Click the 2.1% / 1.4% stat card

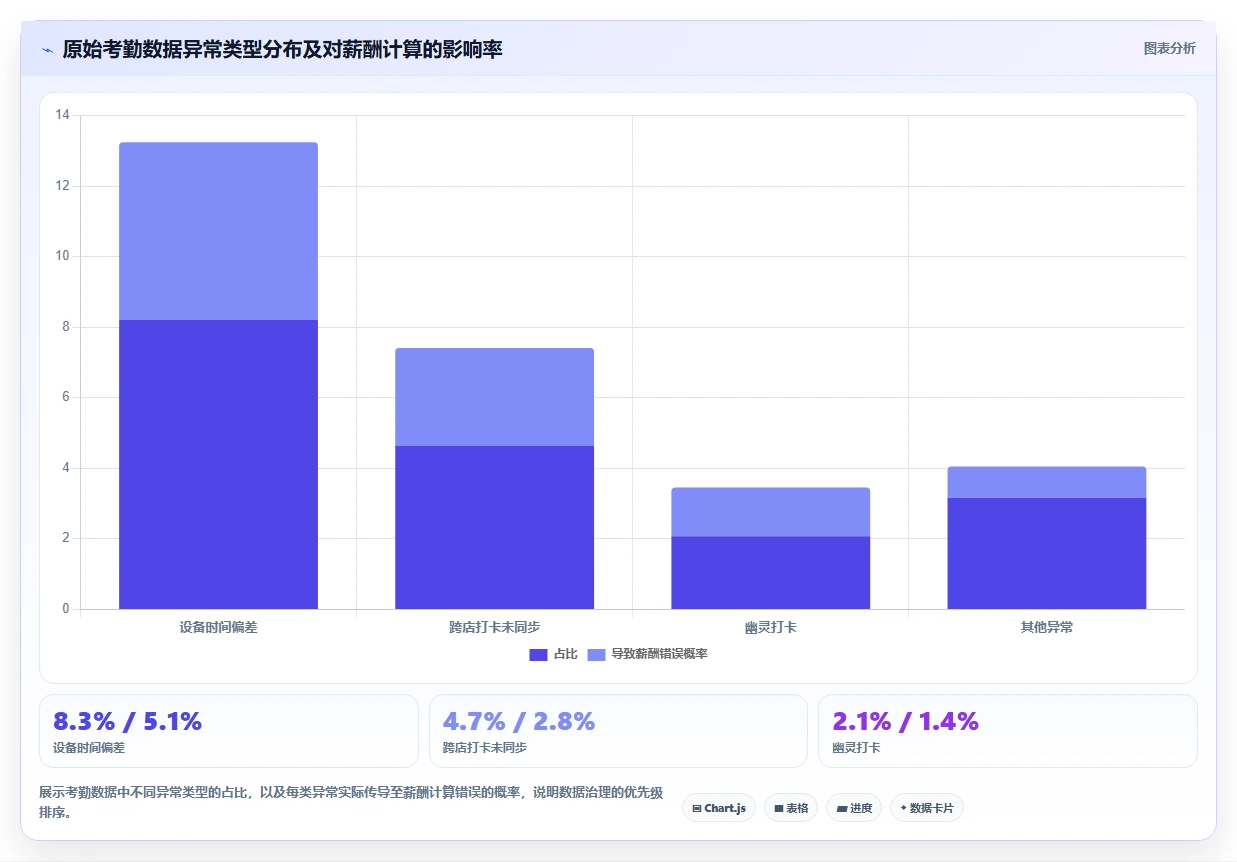pos(1008,731)
